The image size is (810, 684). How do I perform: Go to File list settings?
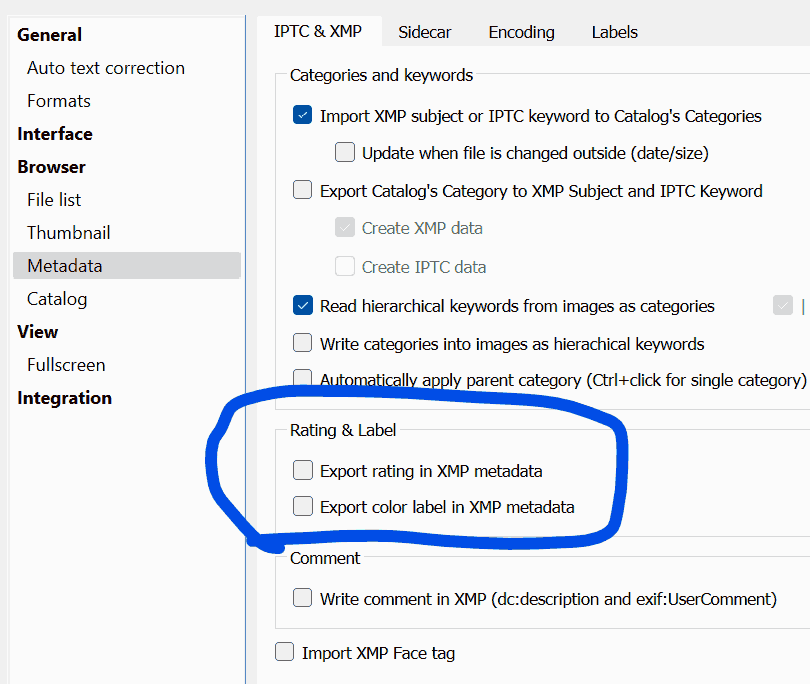(54, 200)
